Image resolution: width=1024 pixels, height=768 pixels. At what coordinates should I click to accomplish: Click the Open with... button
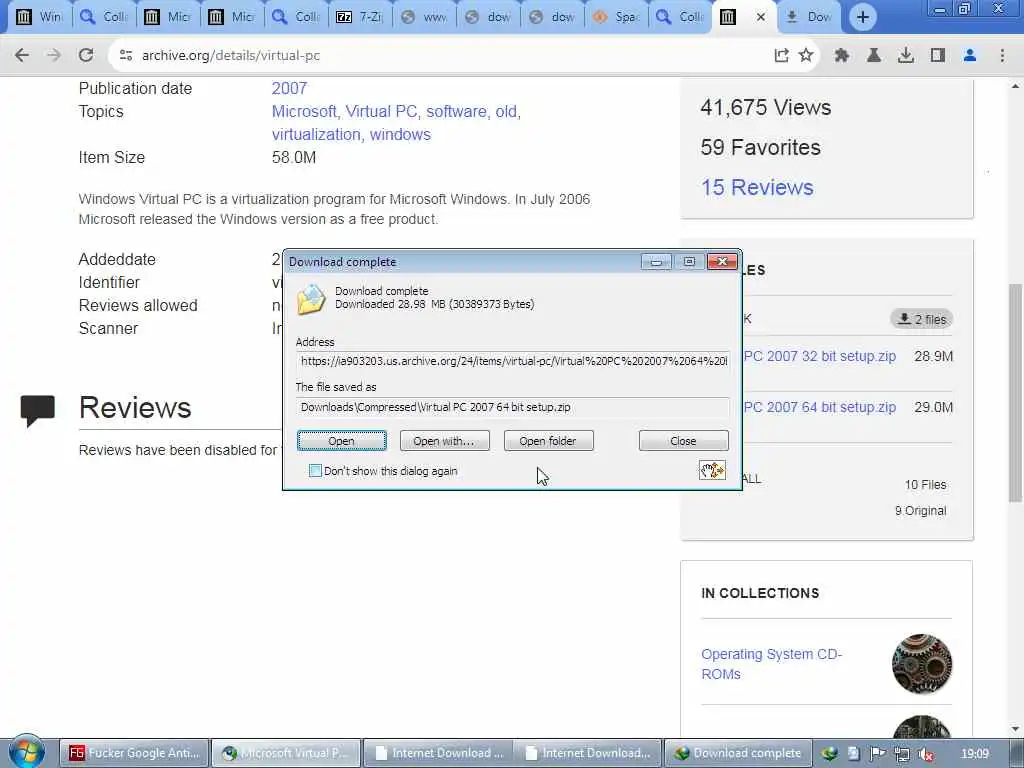tap(444, 441)
